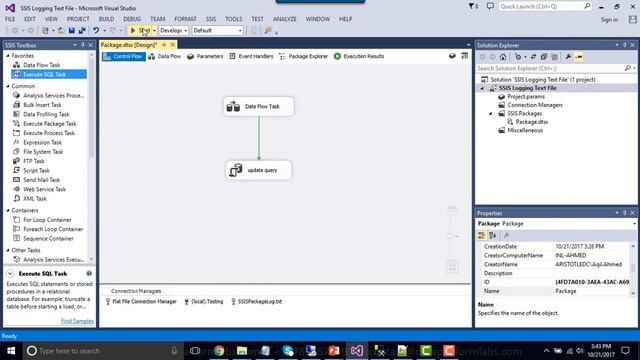Open the Start button dropdown arrow
Screen dimensions: 640x360
click(154, 31)
